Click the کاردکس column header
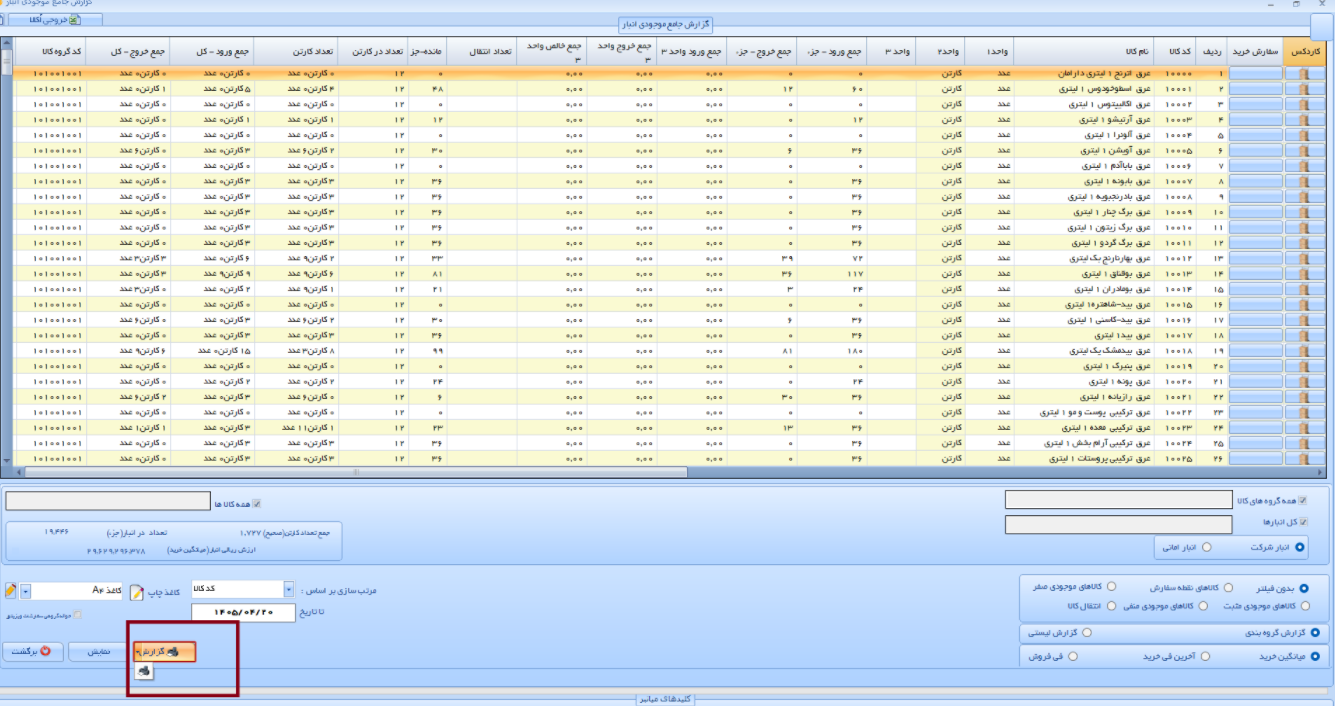This screenshot has width=1335, height=706. click(x=1305, y=50)
